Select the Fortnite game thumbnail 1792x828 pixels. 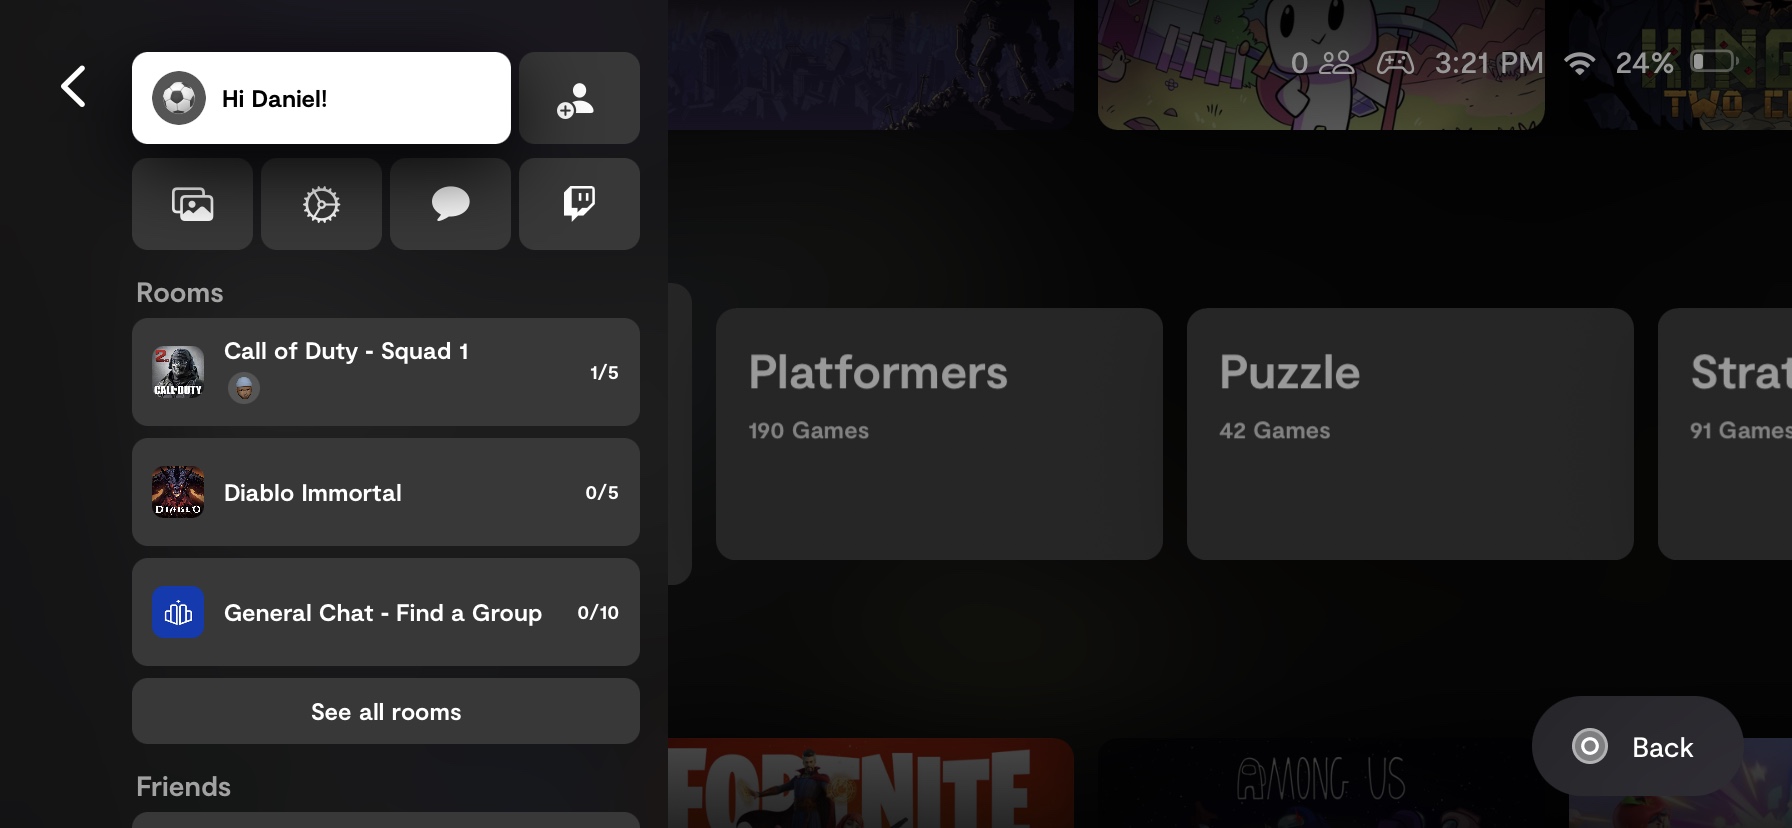[x=871, y=783]
